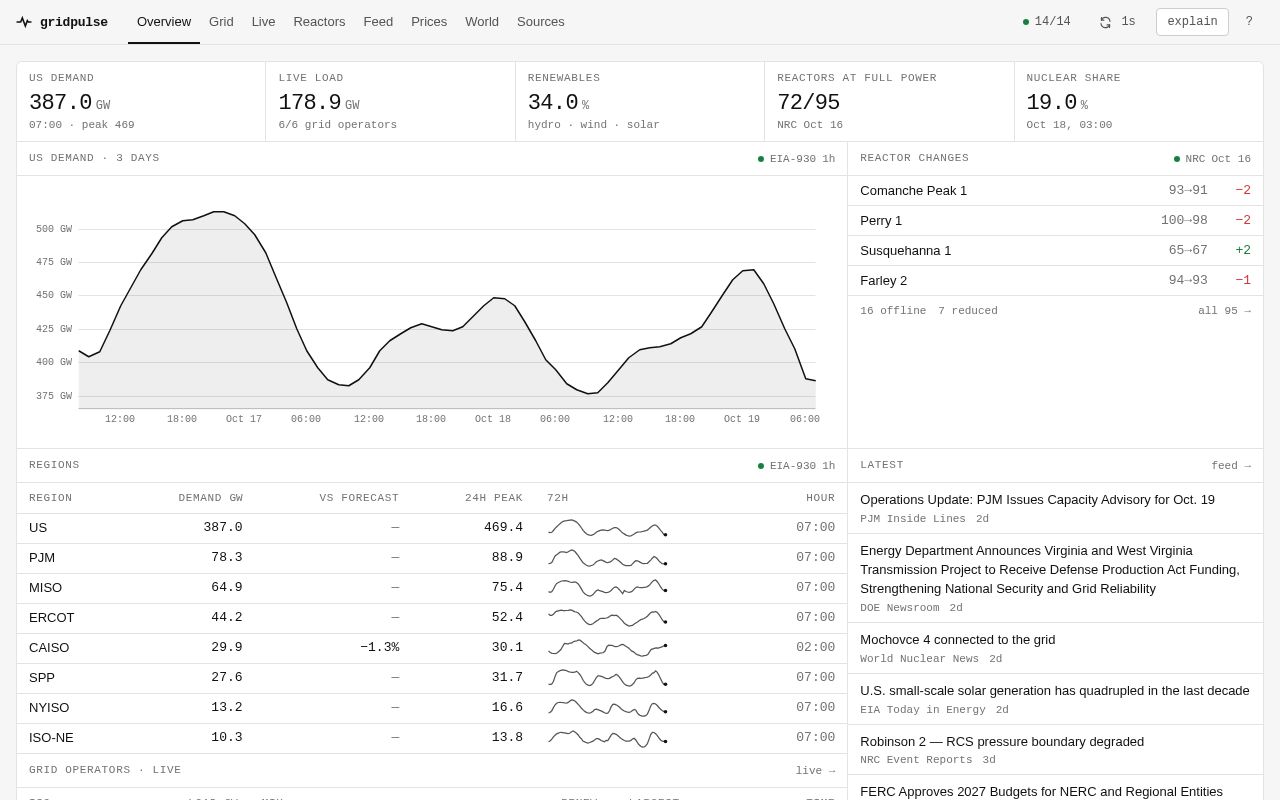Click the Nuclear Share 19.0% card

point(1139,102)
